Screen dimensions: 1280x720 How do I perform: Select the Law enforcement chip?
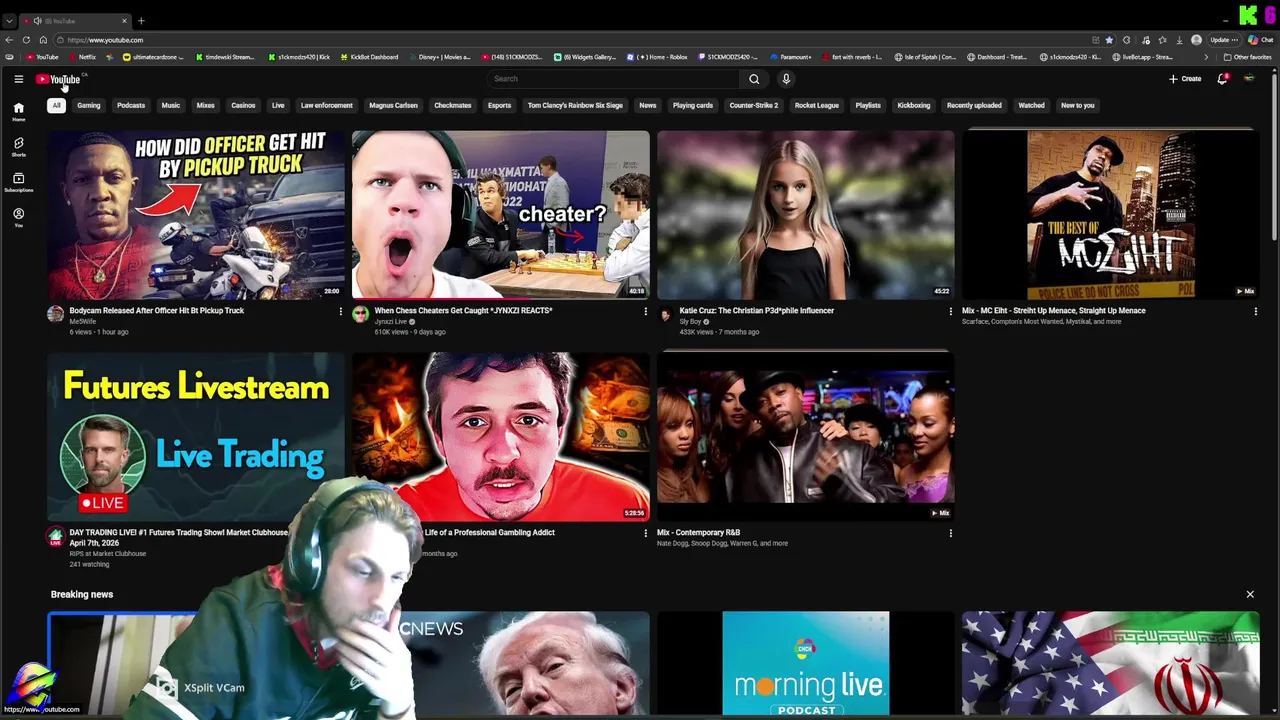pyautogui.click(x=327, y=105)
